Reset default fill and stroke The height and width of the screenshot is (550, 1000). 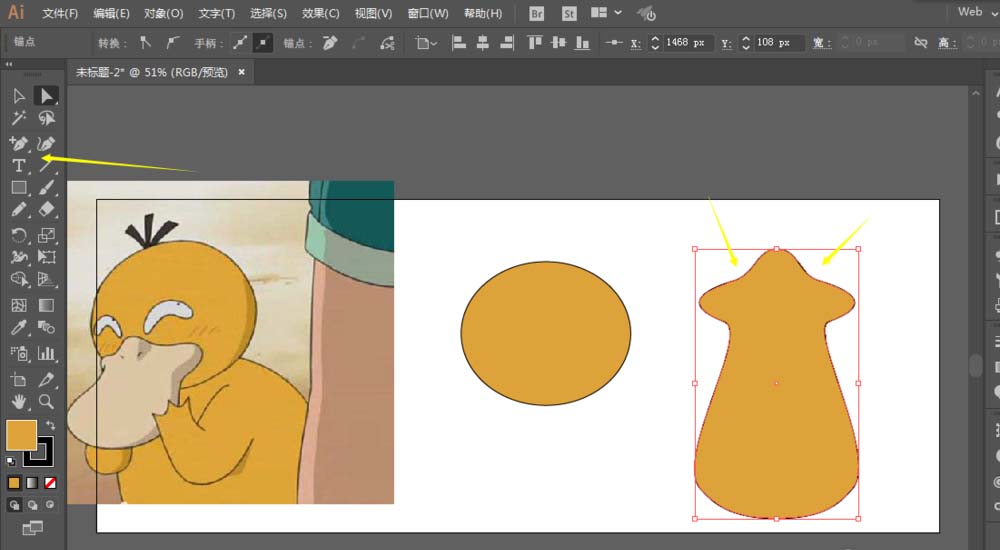click(x=11, y=461)
